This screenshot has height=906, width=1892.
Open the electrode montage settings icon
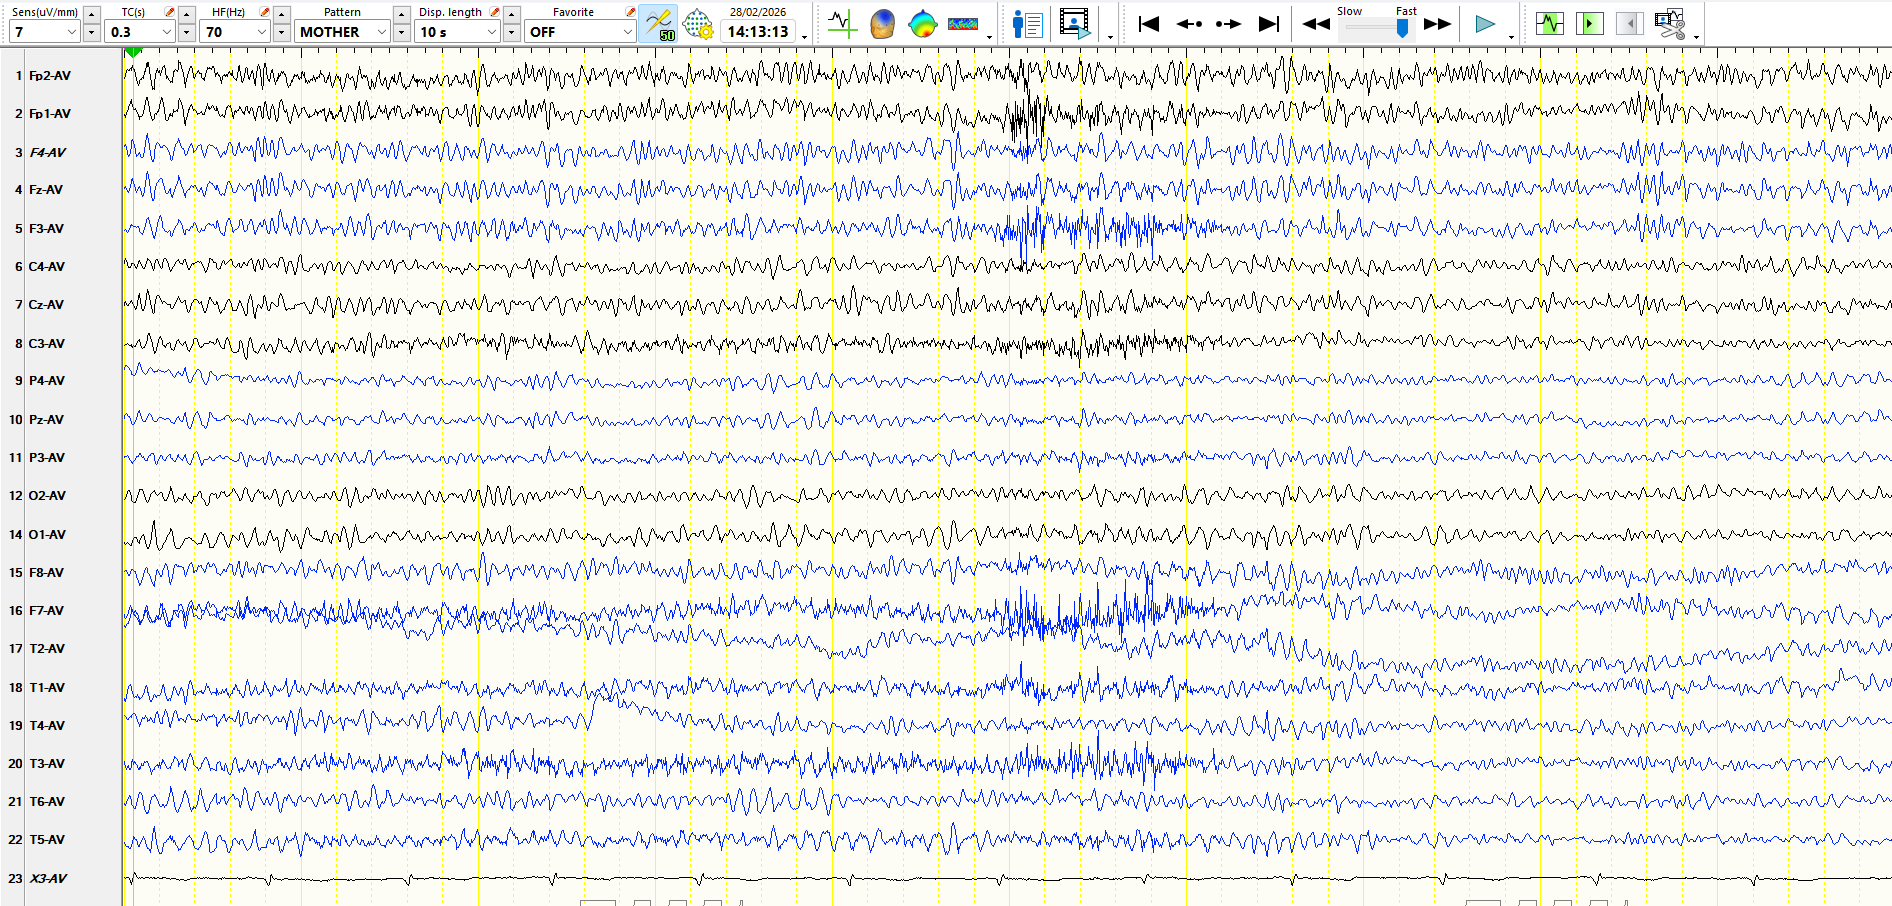[x=697, y=23]
